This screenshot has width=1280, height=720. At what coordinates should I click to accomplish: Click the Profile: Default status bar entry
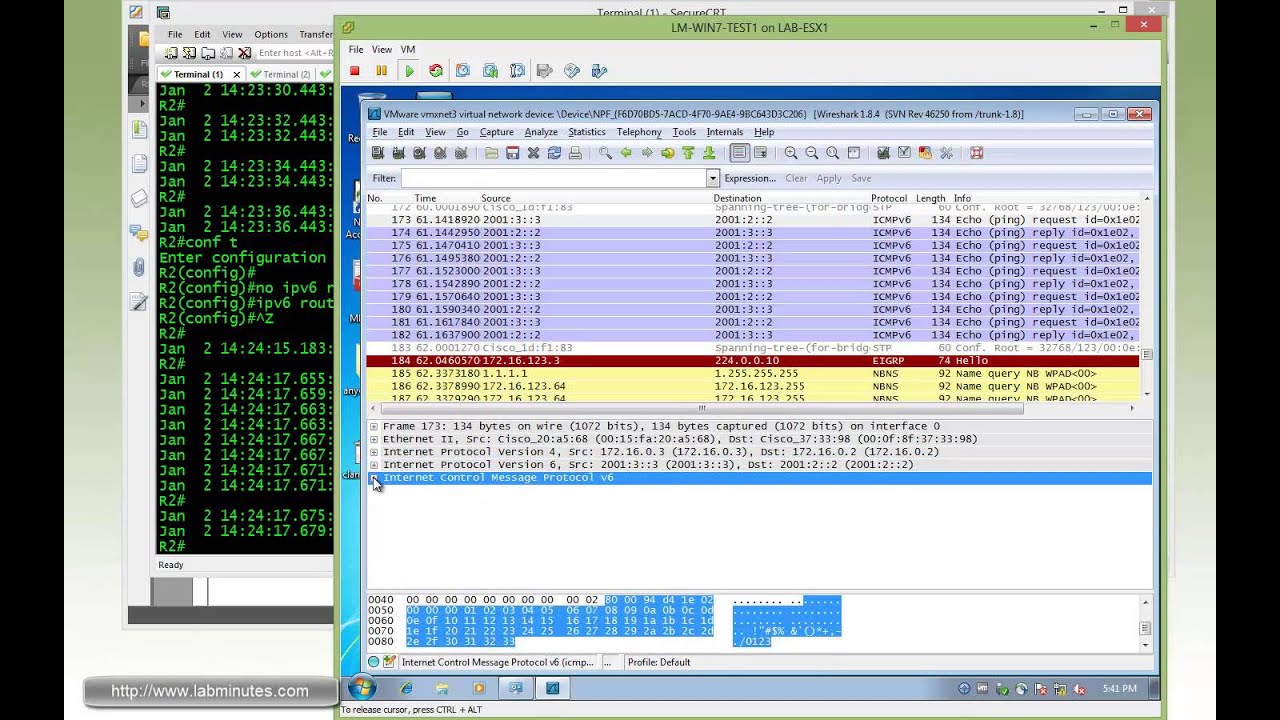click(659, 662)
